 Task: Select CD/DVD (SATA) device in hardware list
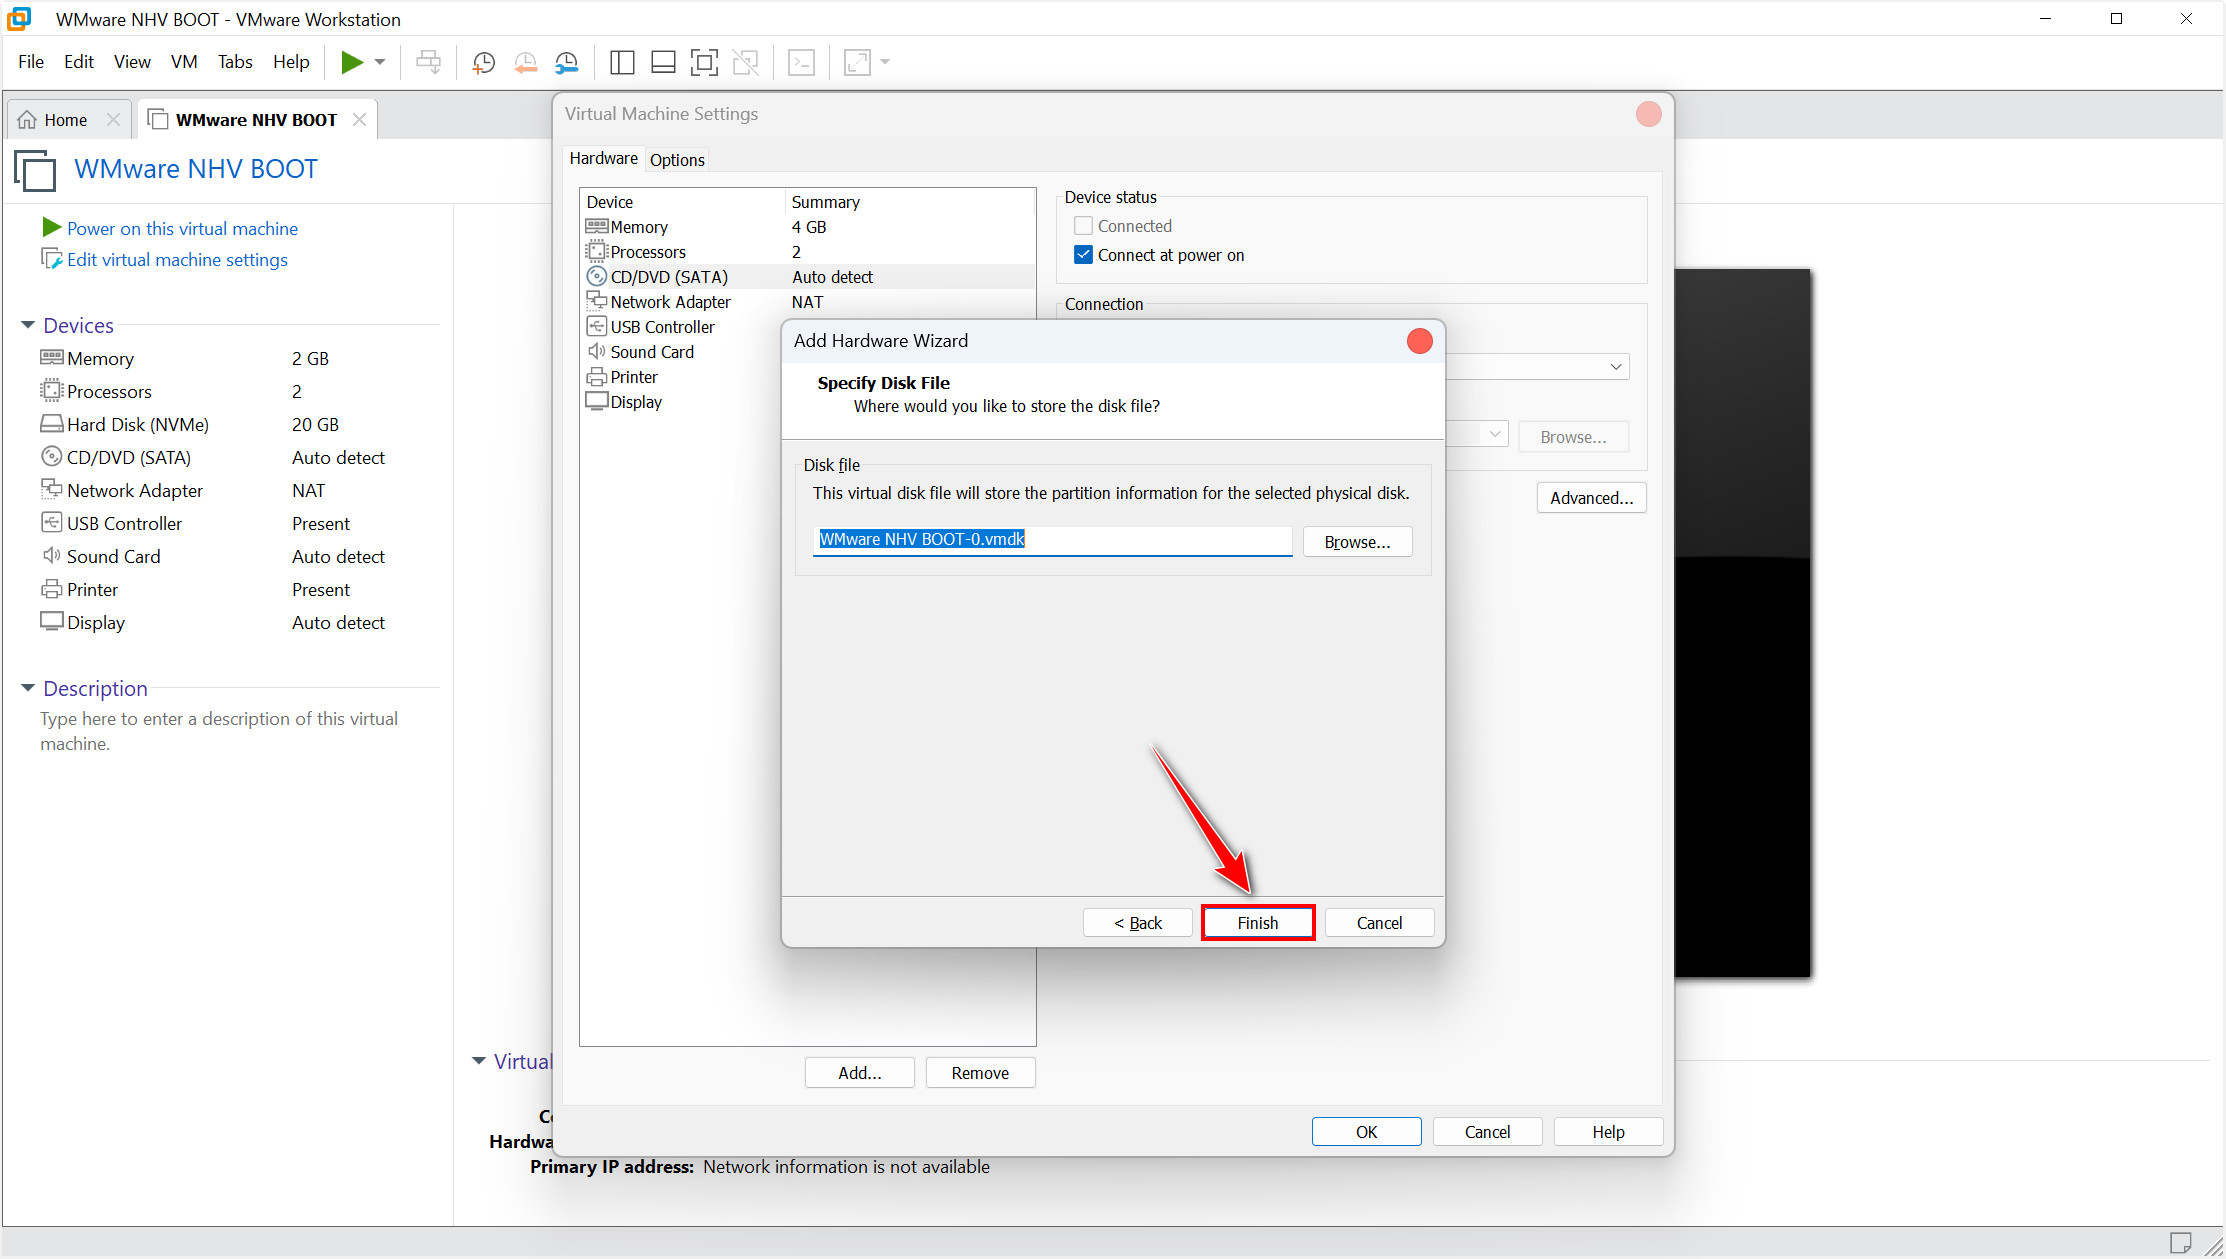(669, 277)
